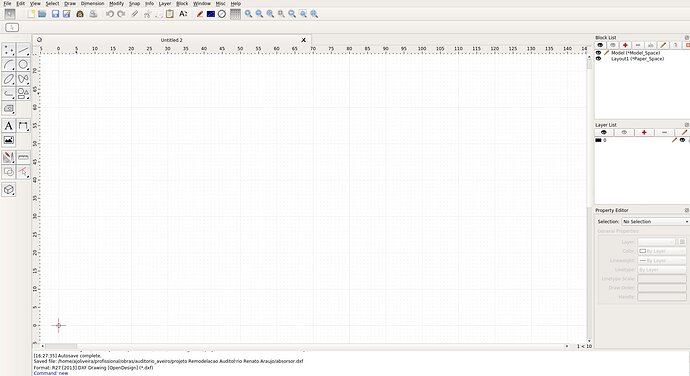Add a new layer in Layer List
Screen dimensions: 690x376
pyautogui.click(x=644, y=133)
